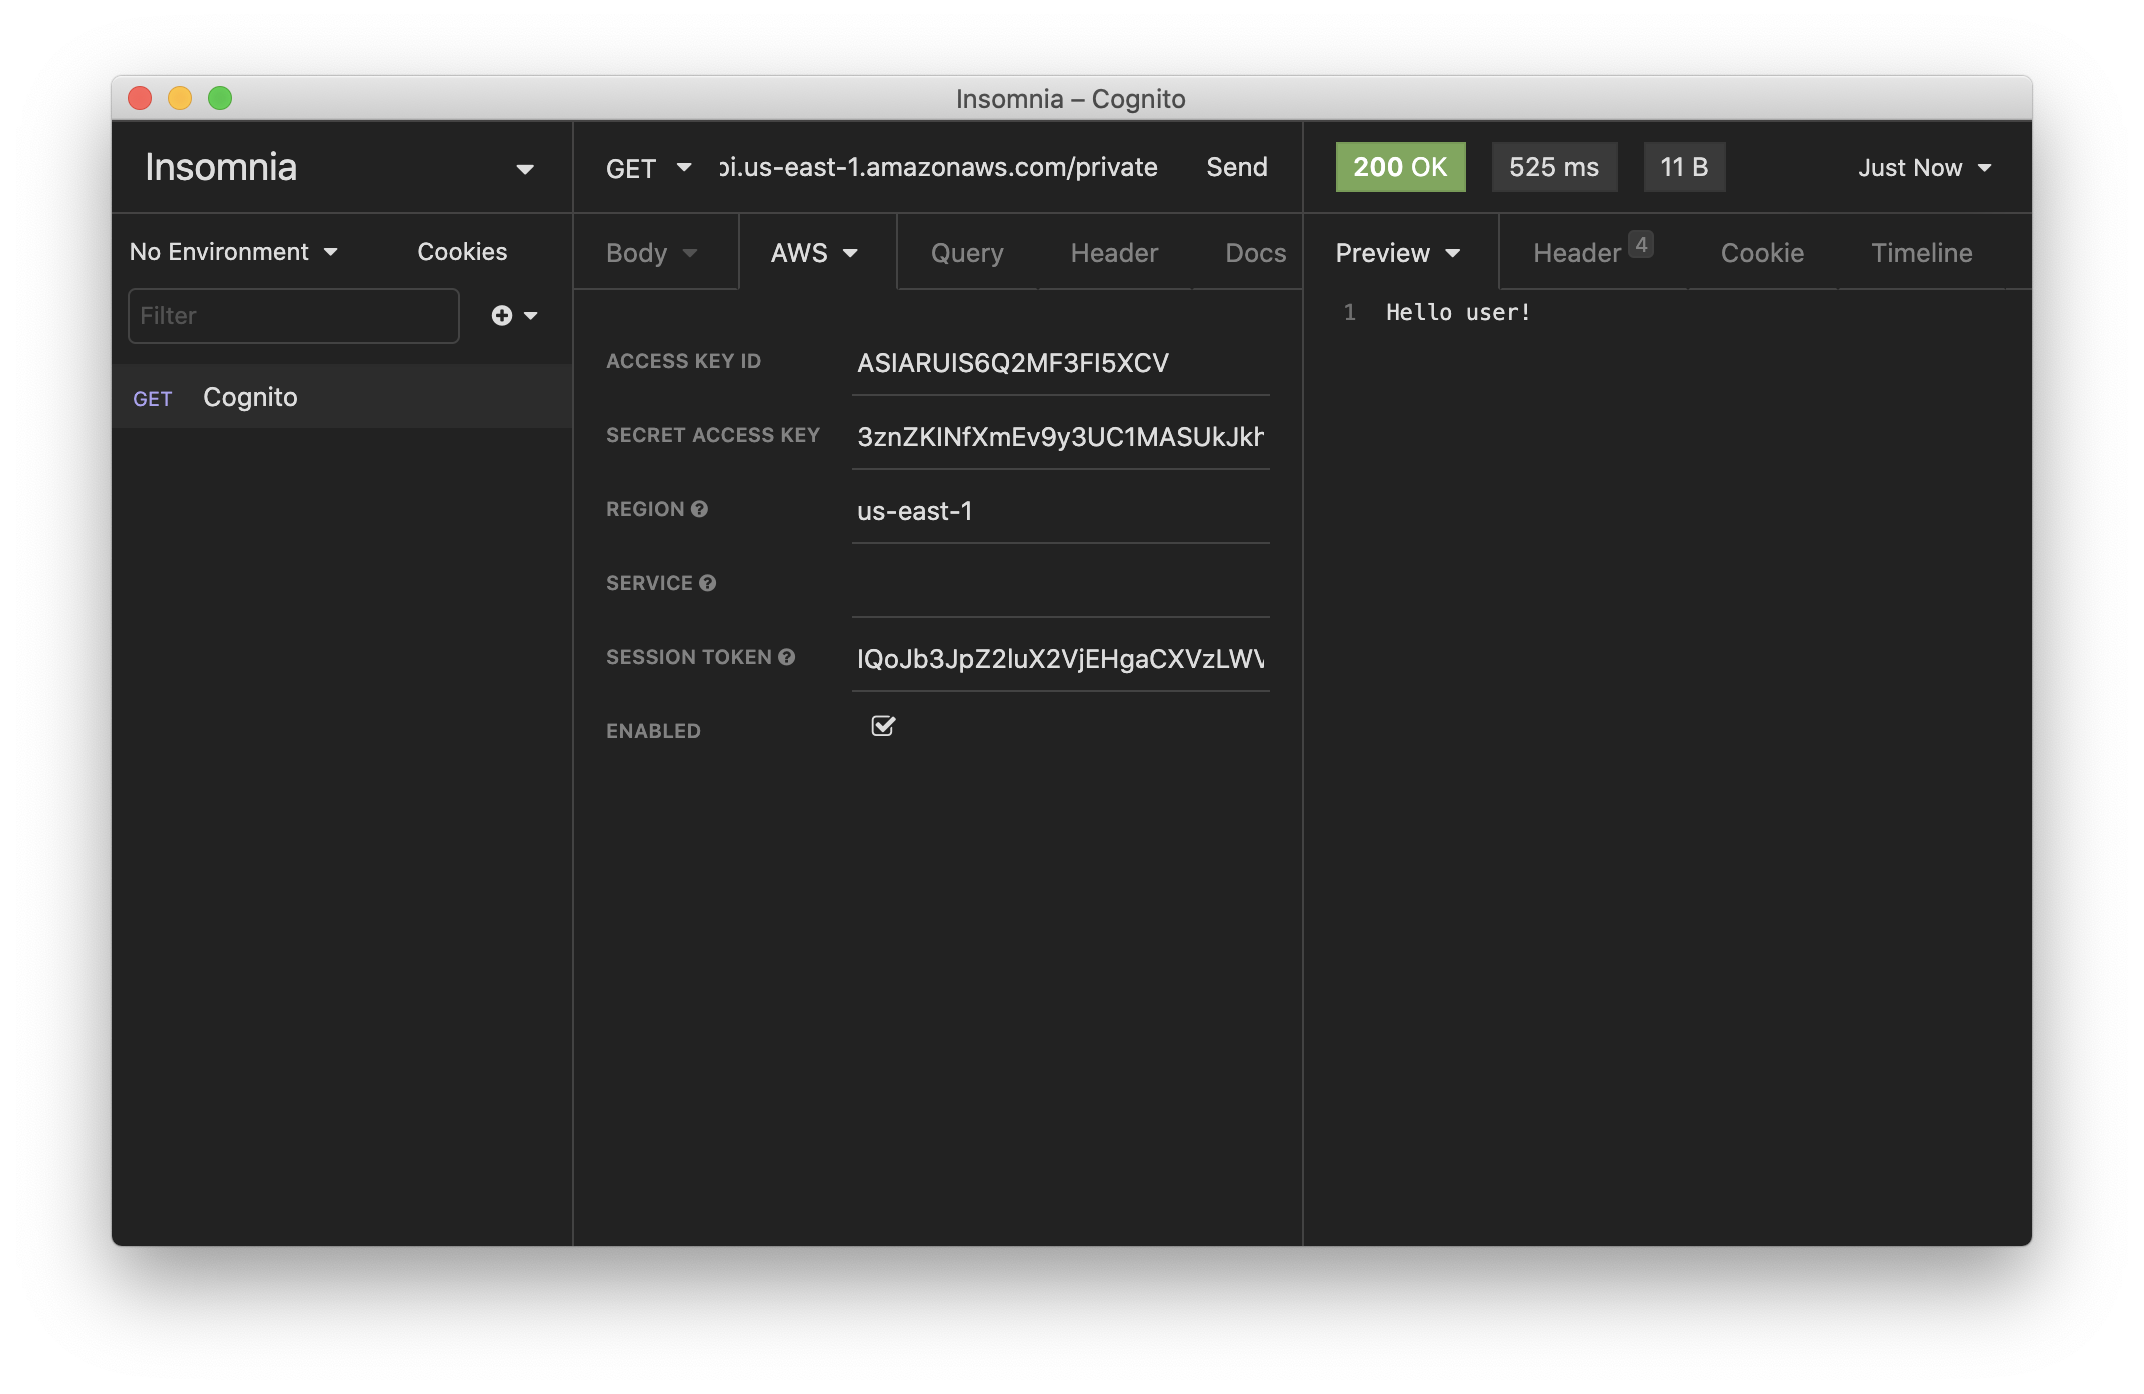Switch to the request Header tab
This screenshot has width=2144, height=1394.
click(x=1114, y=253)
